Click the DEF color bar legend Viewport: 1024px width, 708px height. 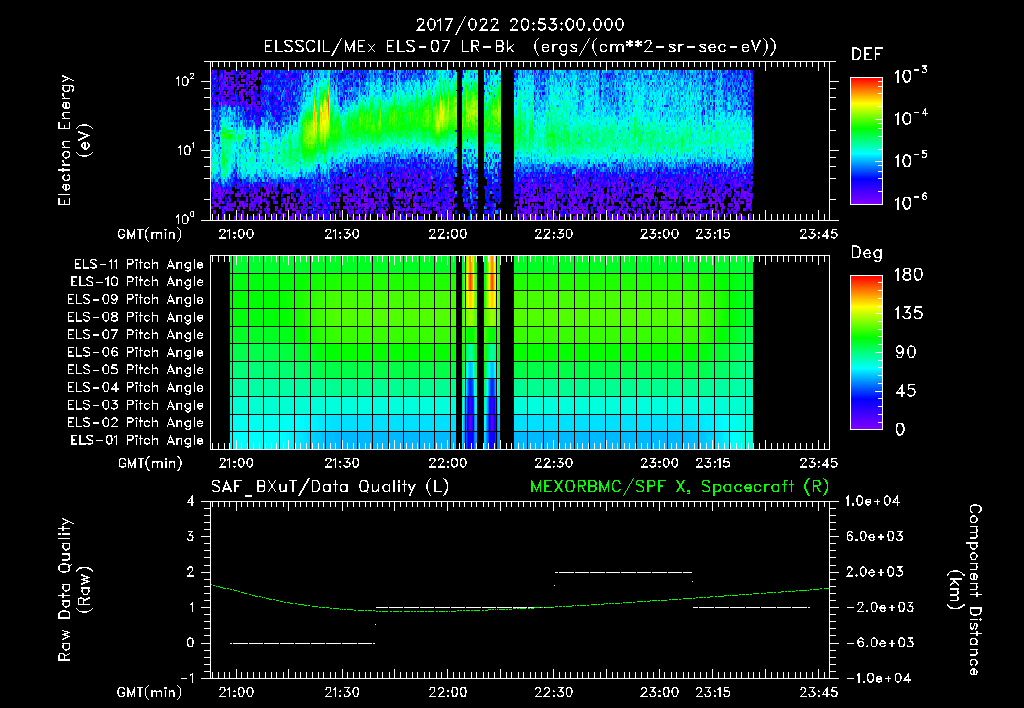pos(866,140)
